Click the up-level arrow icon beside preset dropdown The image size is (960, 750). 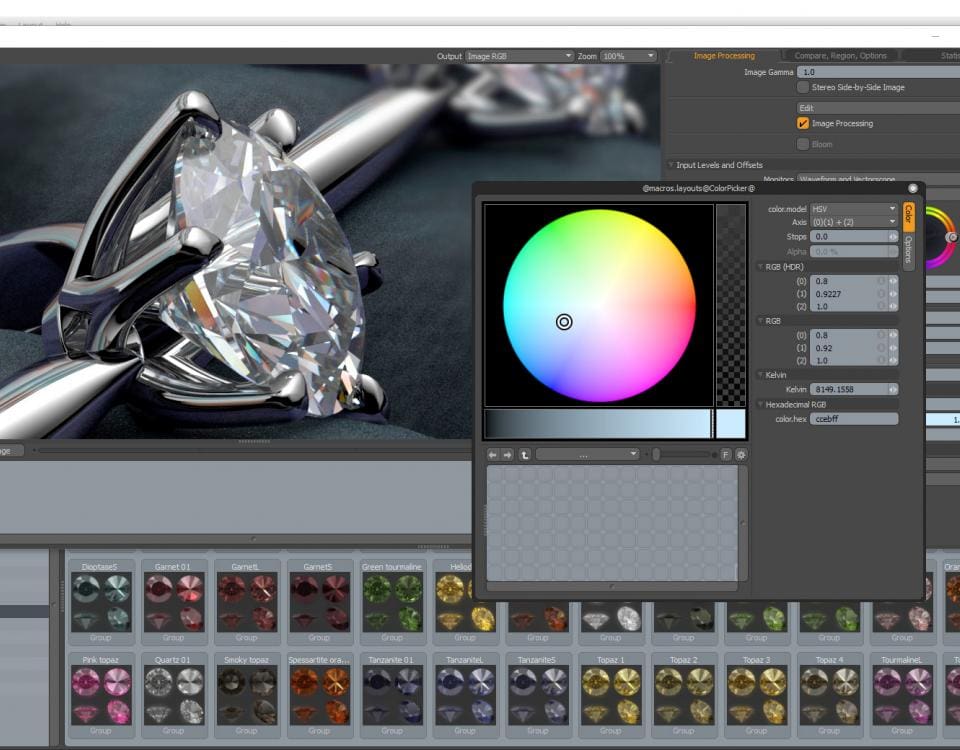(x=525, y=455)
